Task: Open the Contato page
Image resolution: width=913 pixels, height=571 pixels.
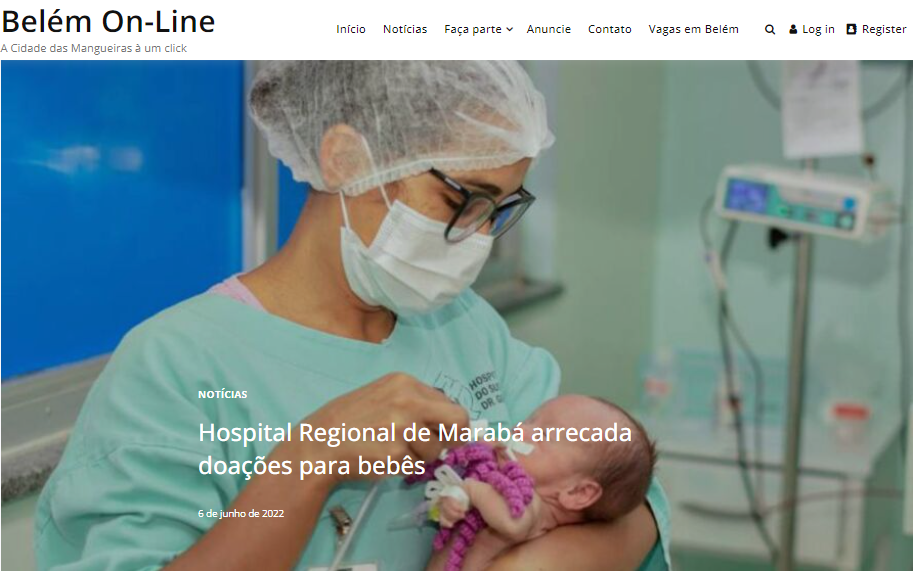Action: [610, 29]
